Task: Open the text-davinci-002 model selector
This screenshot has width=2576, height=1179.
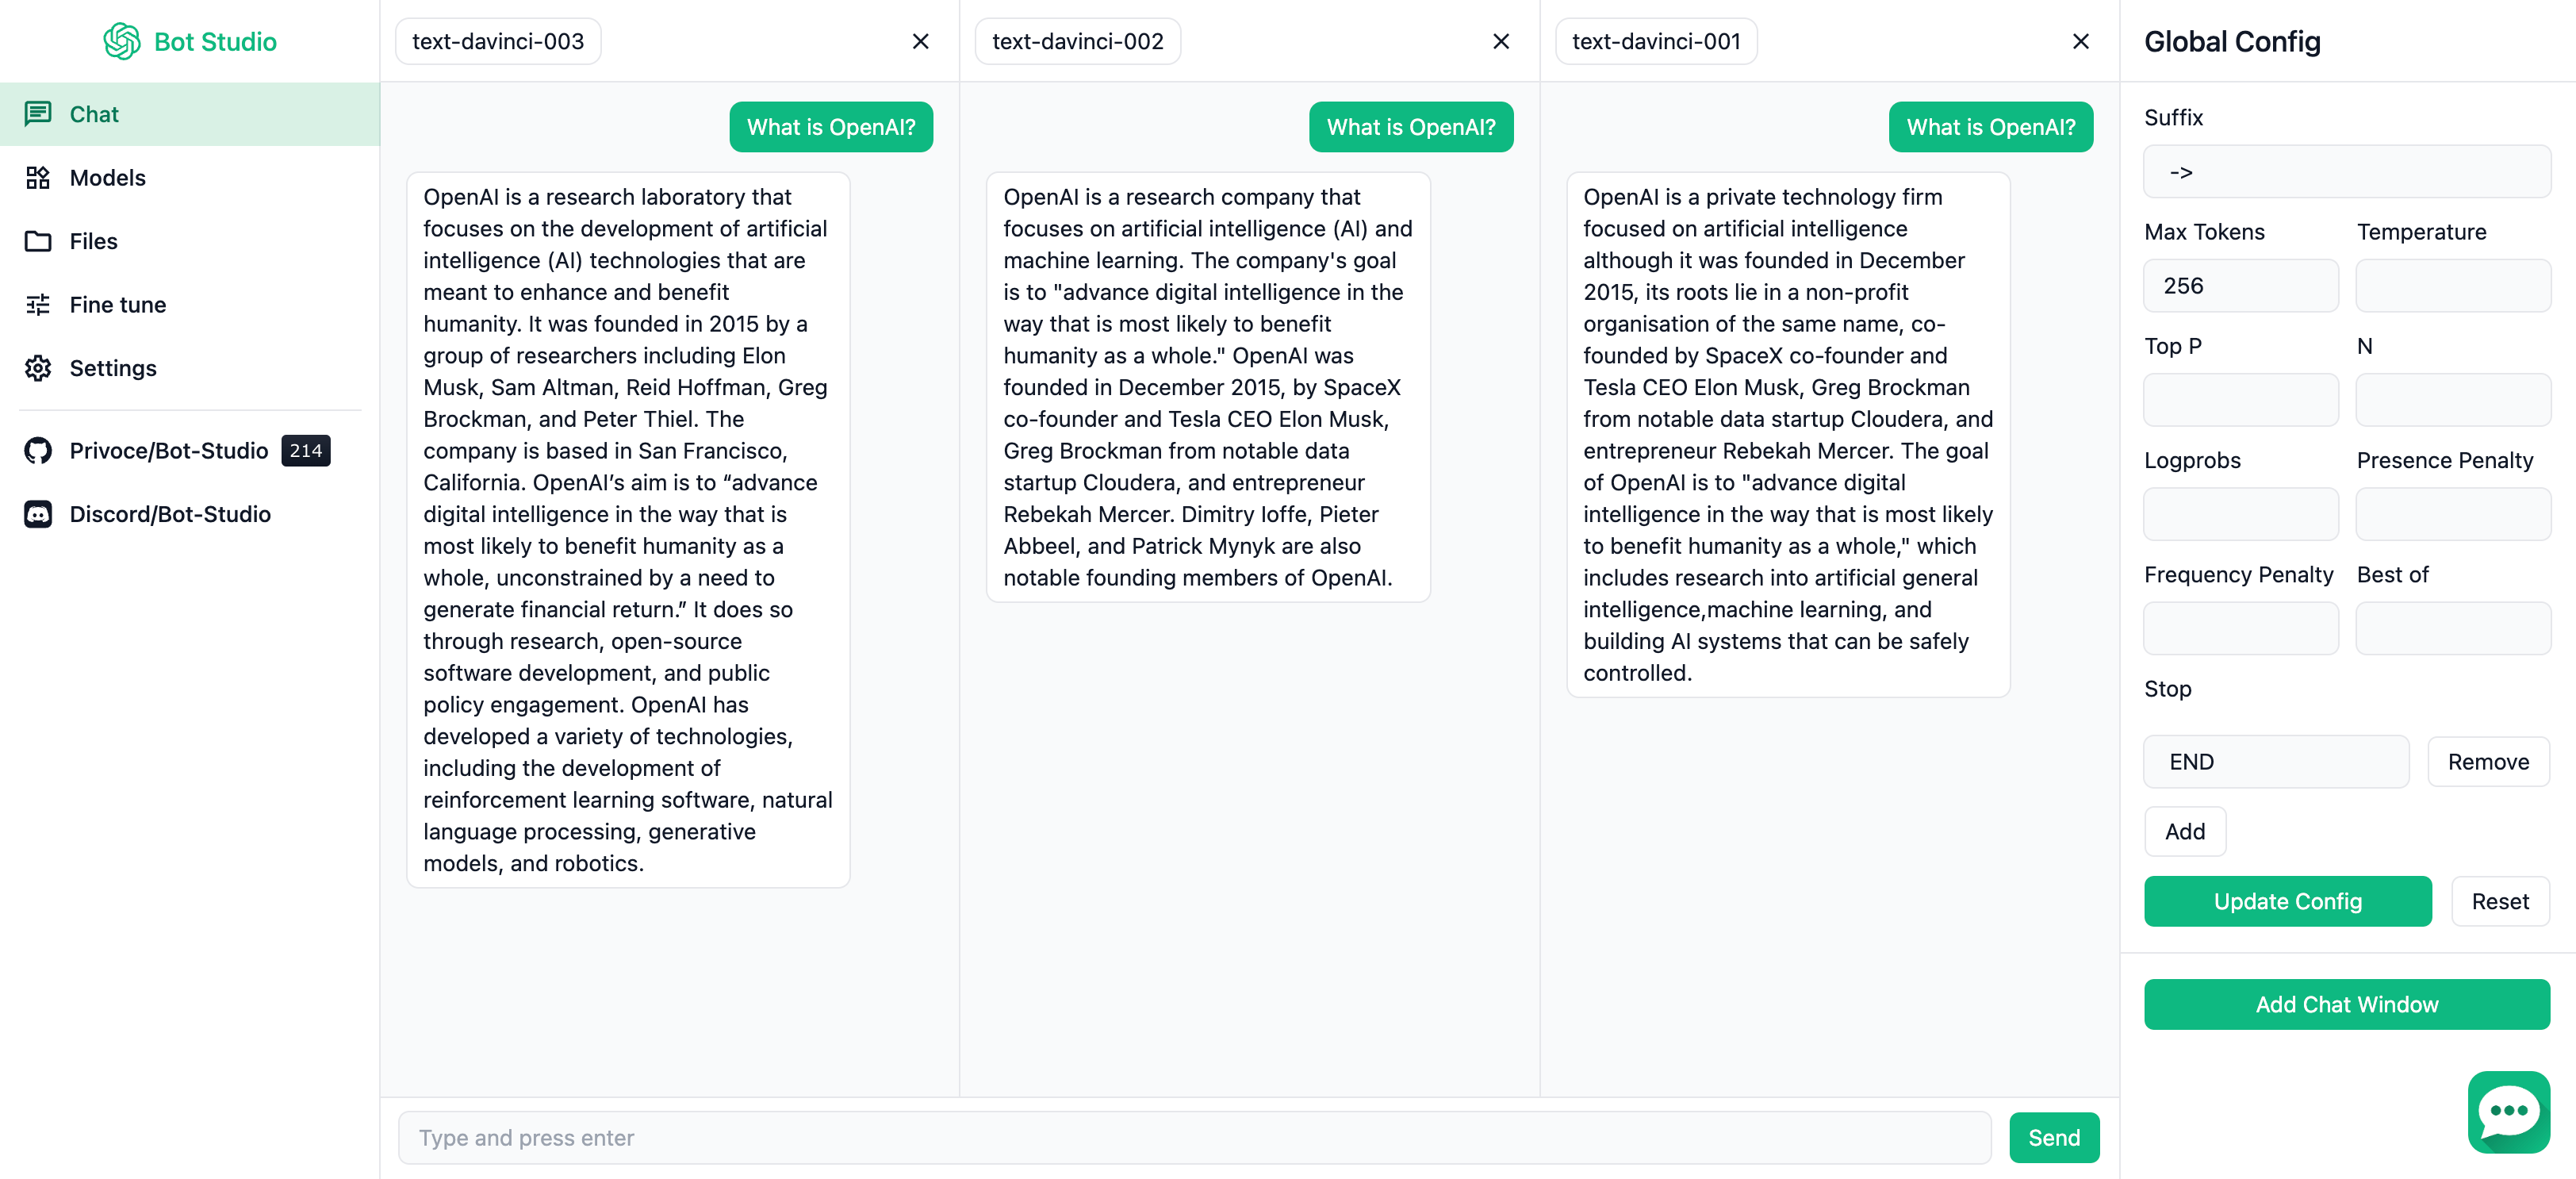Action: tap(1078, 41)
